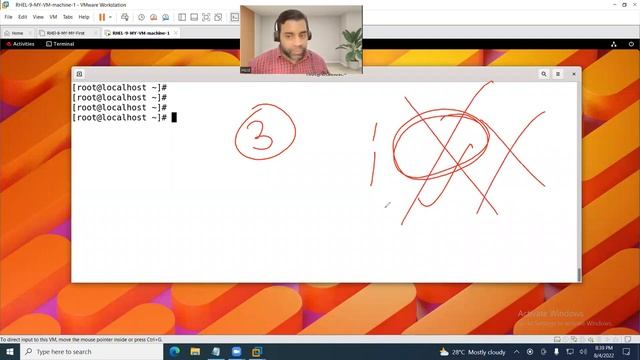
Task: Click the power icon in GNOME top bar
Action: 631,44
